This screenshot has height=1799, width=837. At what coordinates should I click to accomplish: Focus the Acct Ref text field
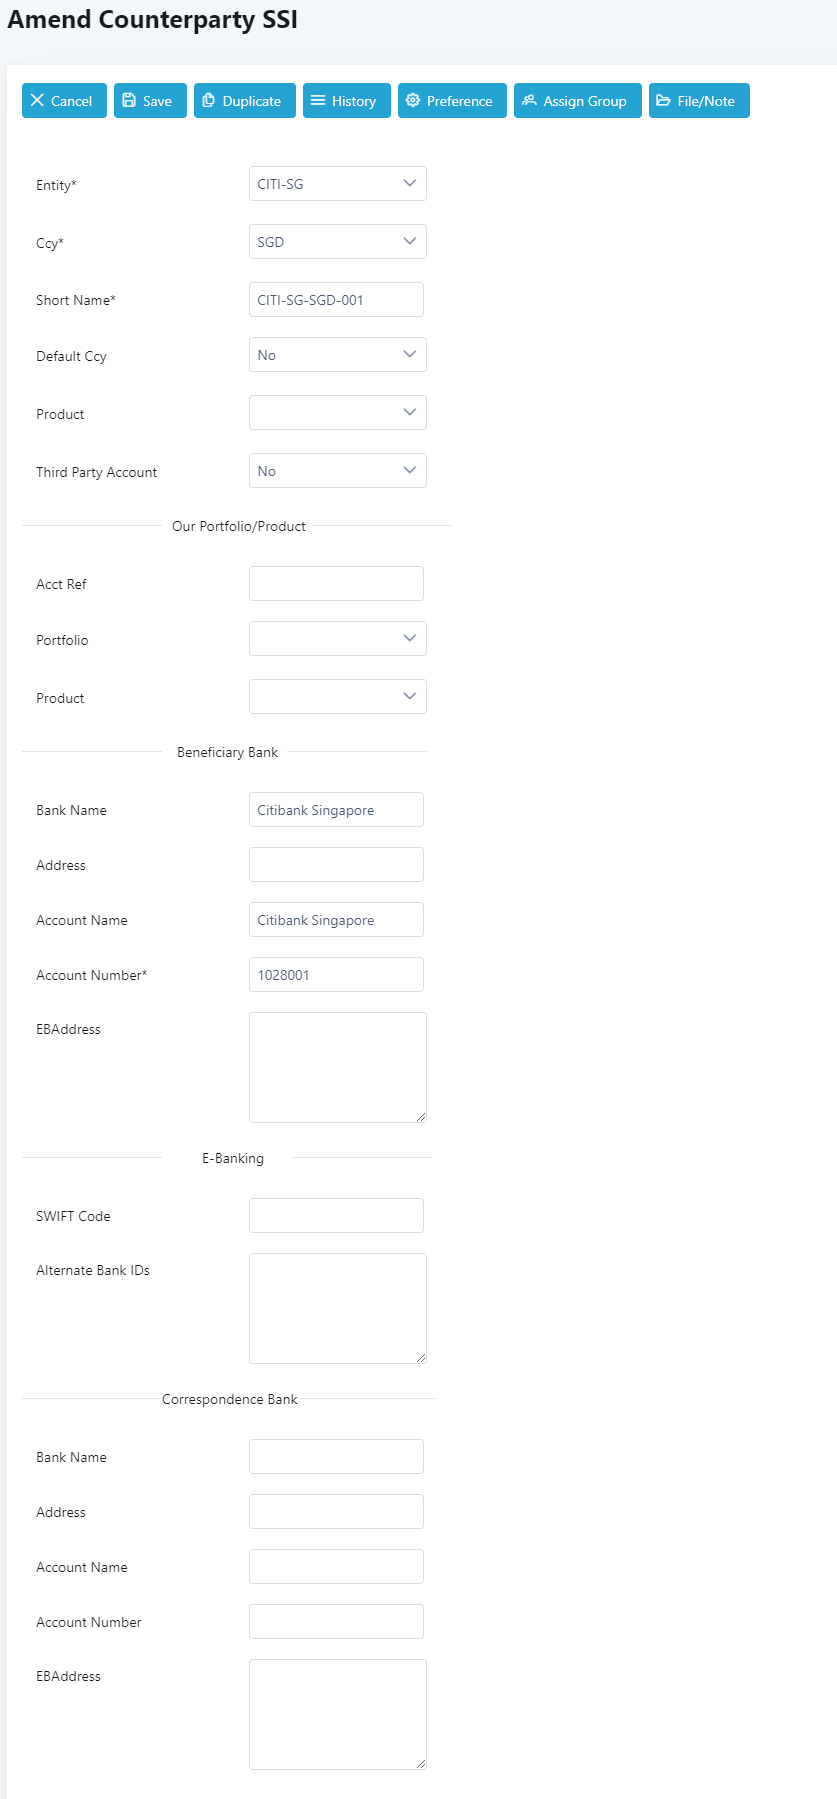point(336,584)
